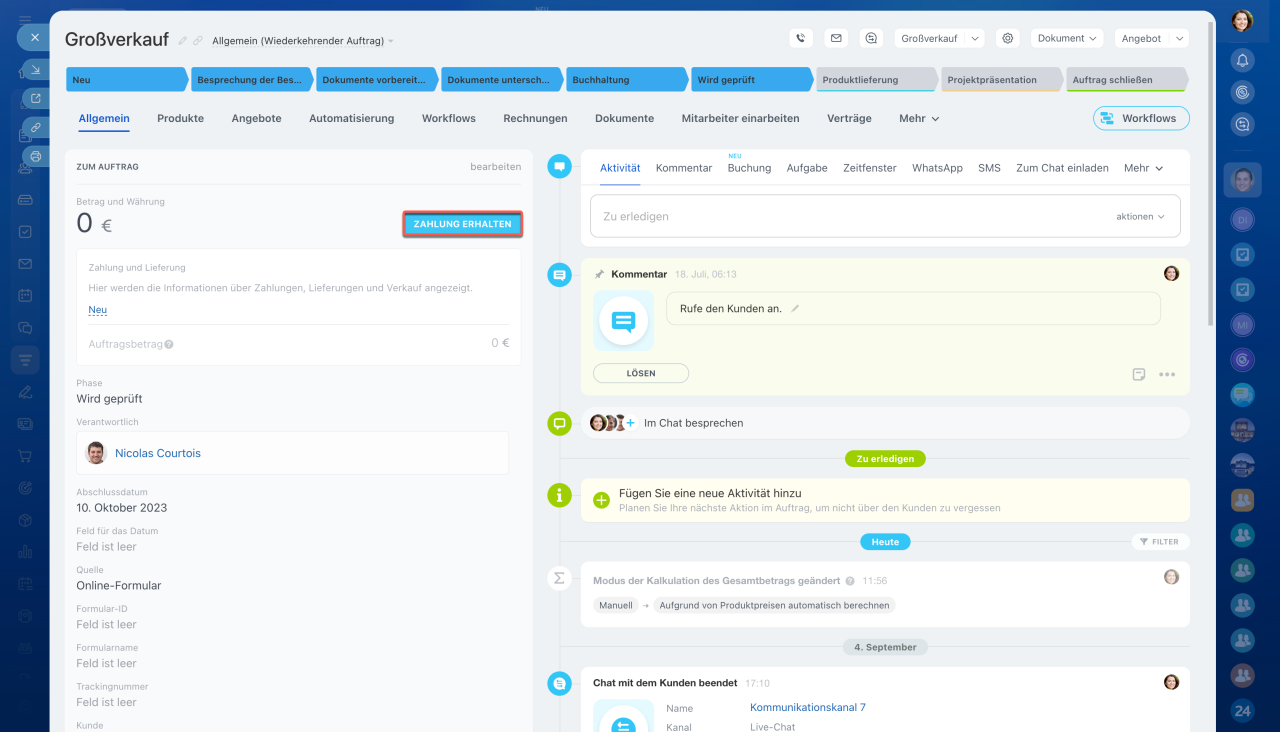Switch to the Produkte tab
The image size is (1280, 732).
pos(180,118)
